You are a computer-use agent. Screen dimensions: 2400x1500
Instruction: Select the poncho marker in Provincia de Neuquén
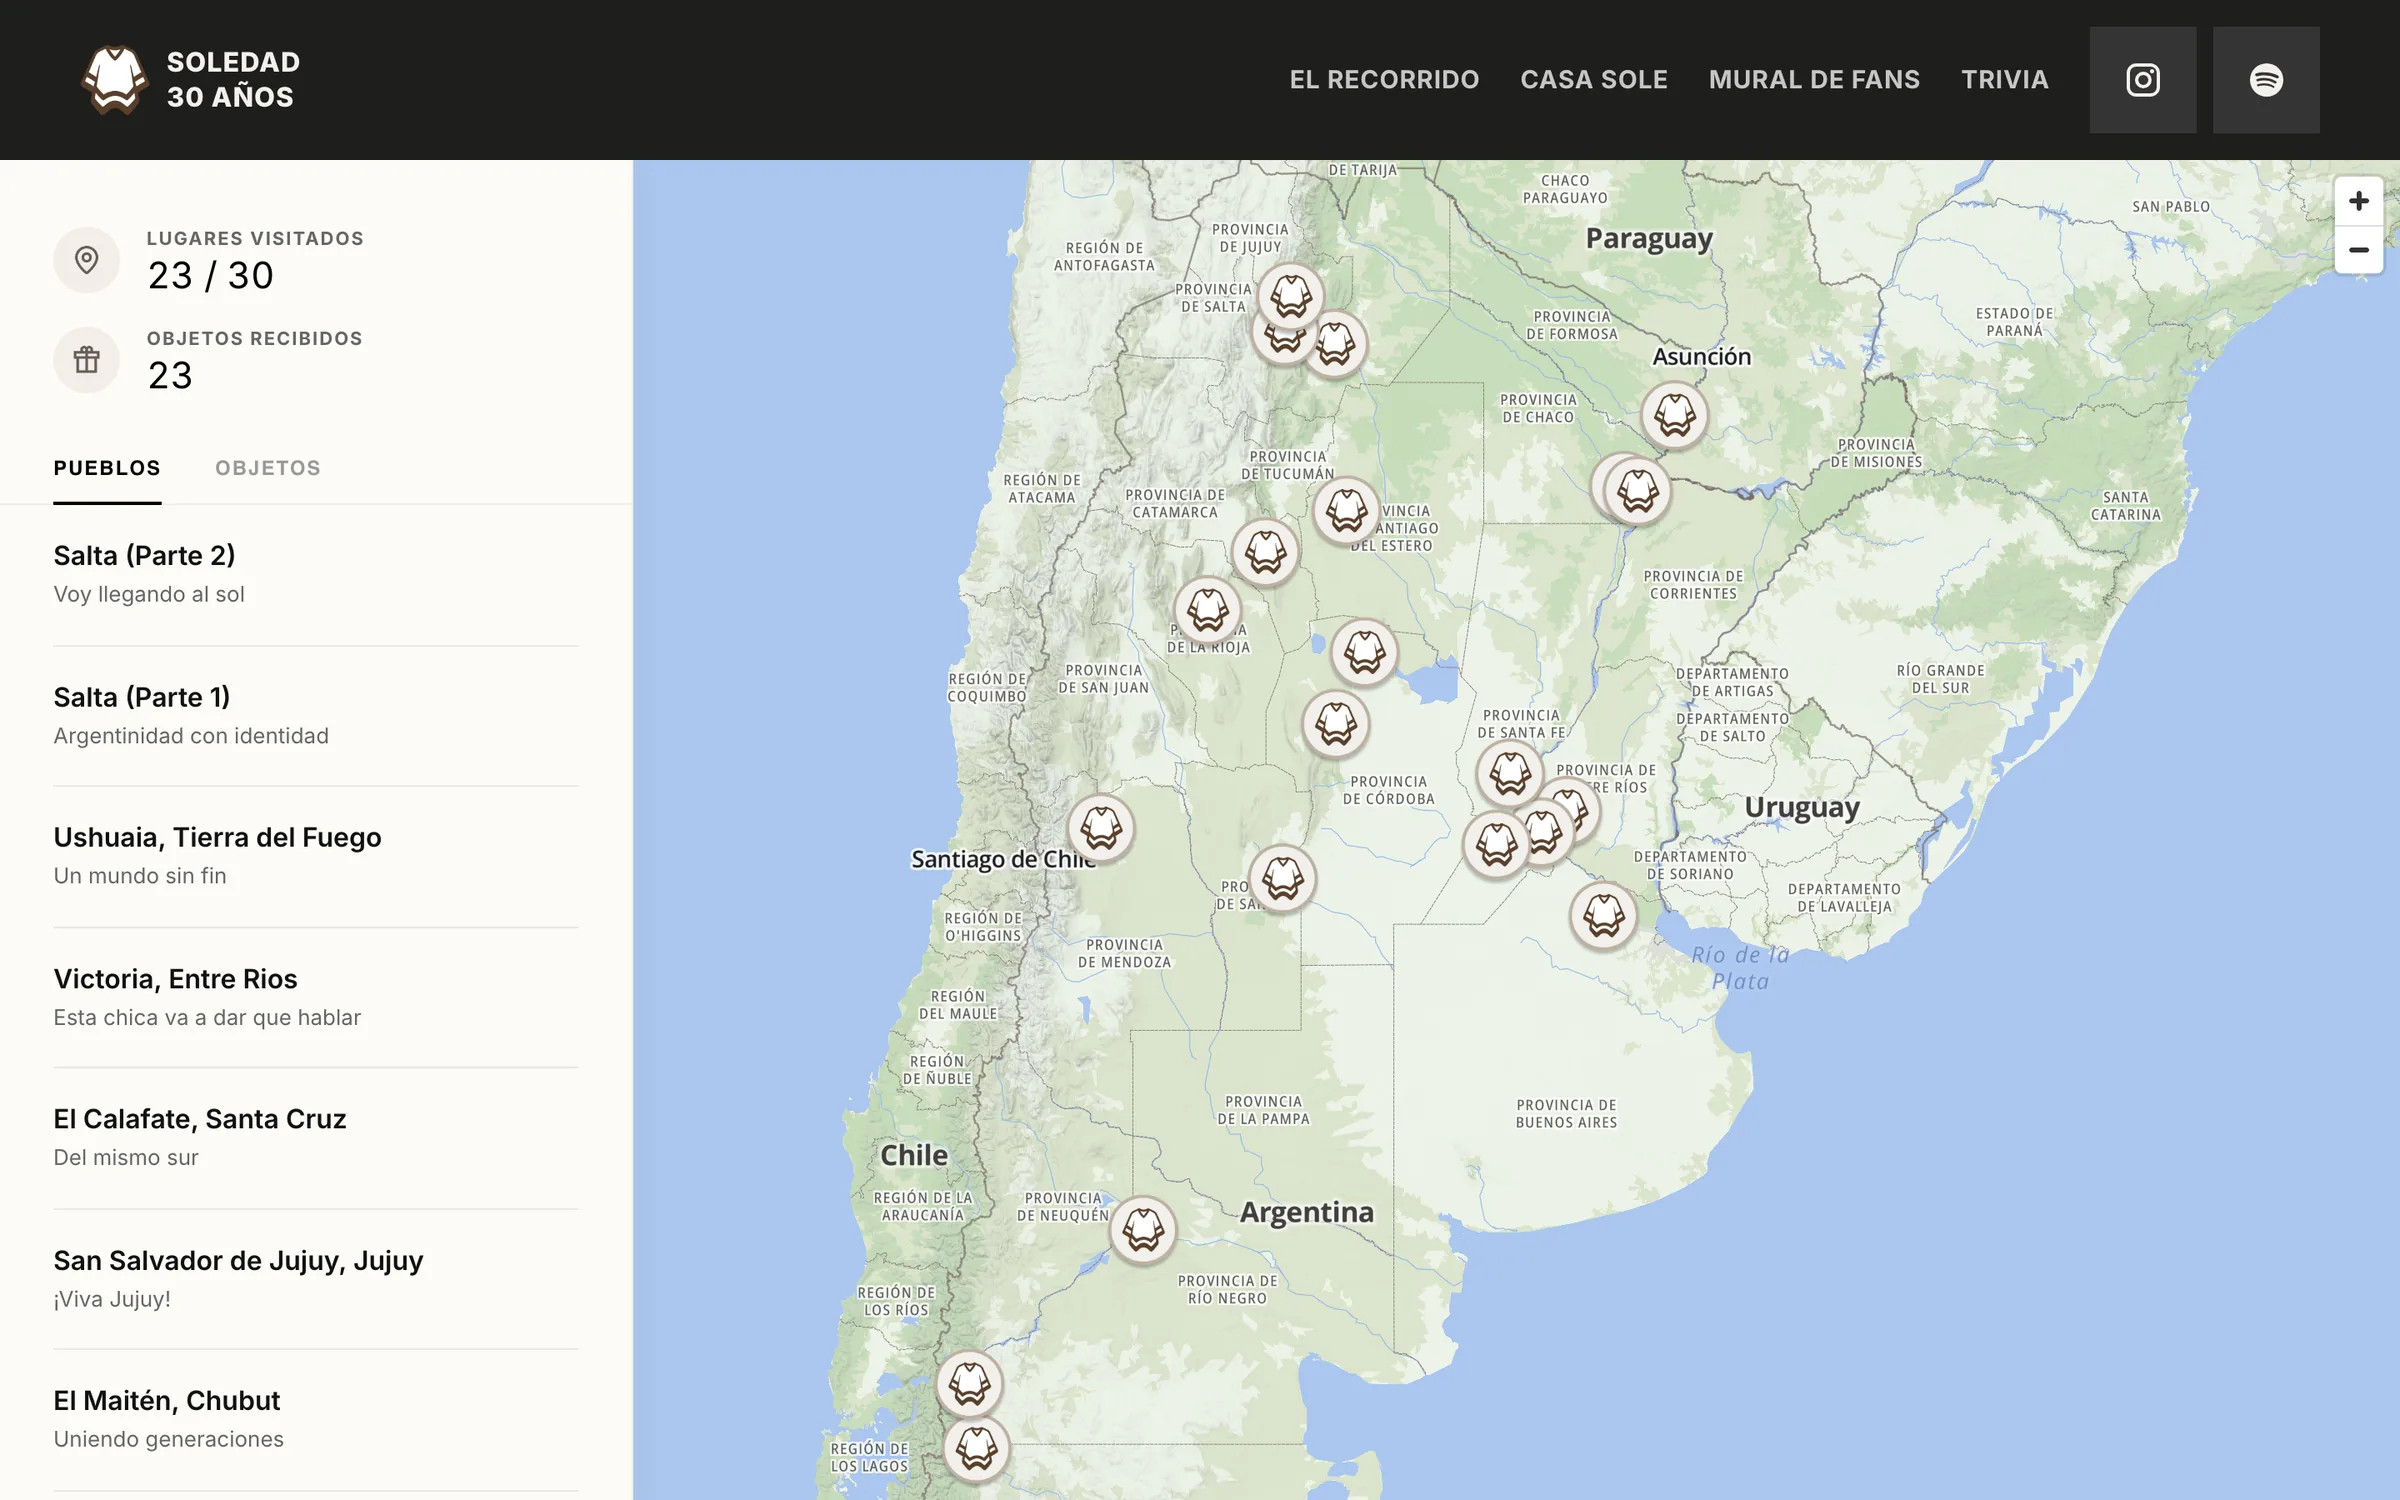[x=1143, y=1230]
